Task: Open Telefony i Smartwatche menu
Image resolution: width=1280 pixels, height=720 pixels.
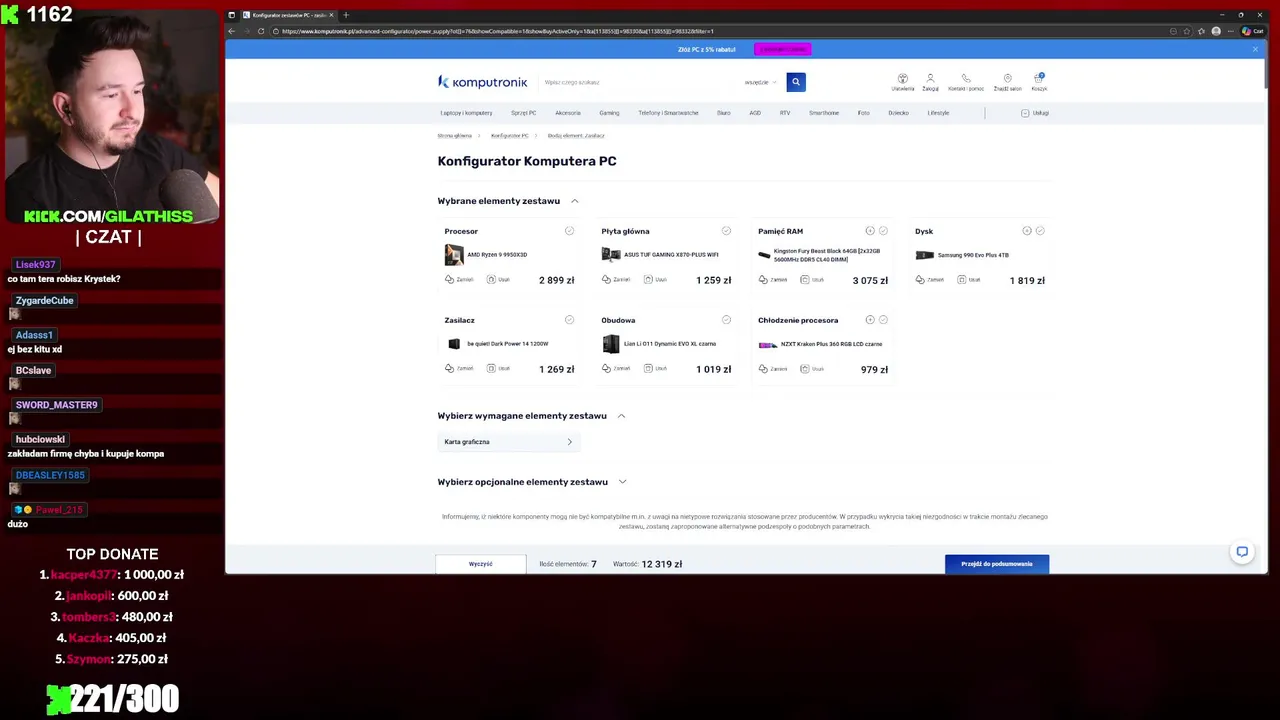Action: pyautogui.click(x=668, y=113)
